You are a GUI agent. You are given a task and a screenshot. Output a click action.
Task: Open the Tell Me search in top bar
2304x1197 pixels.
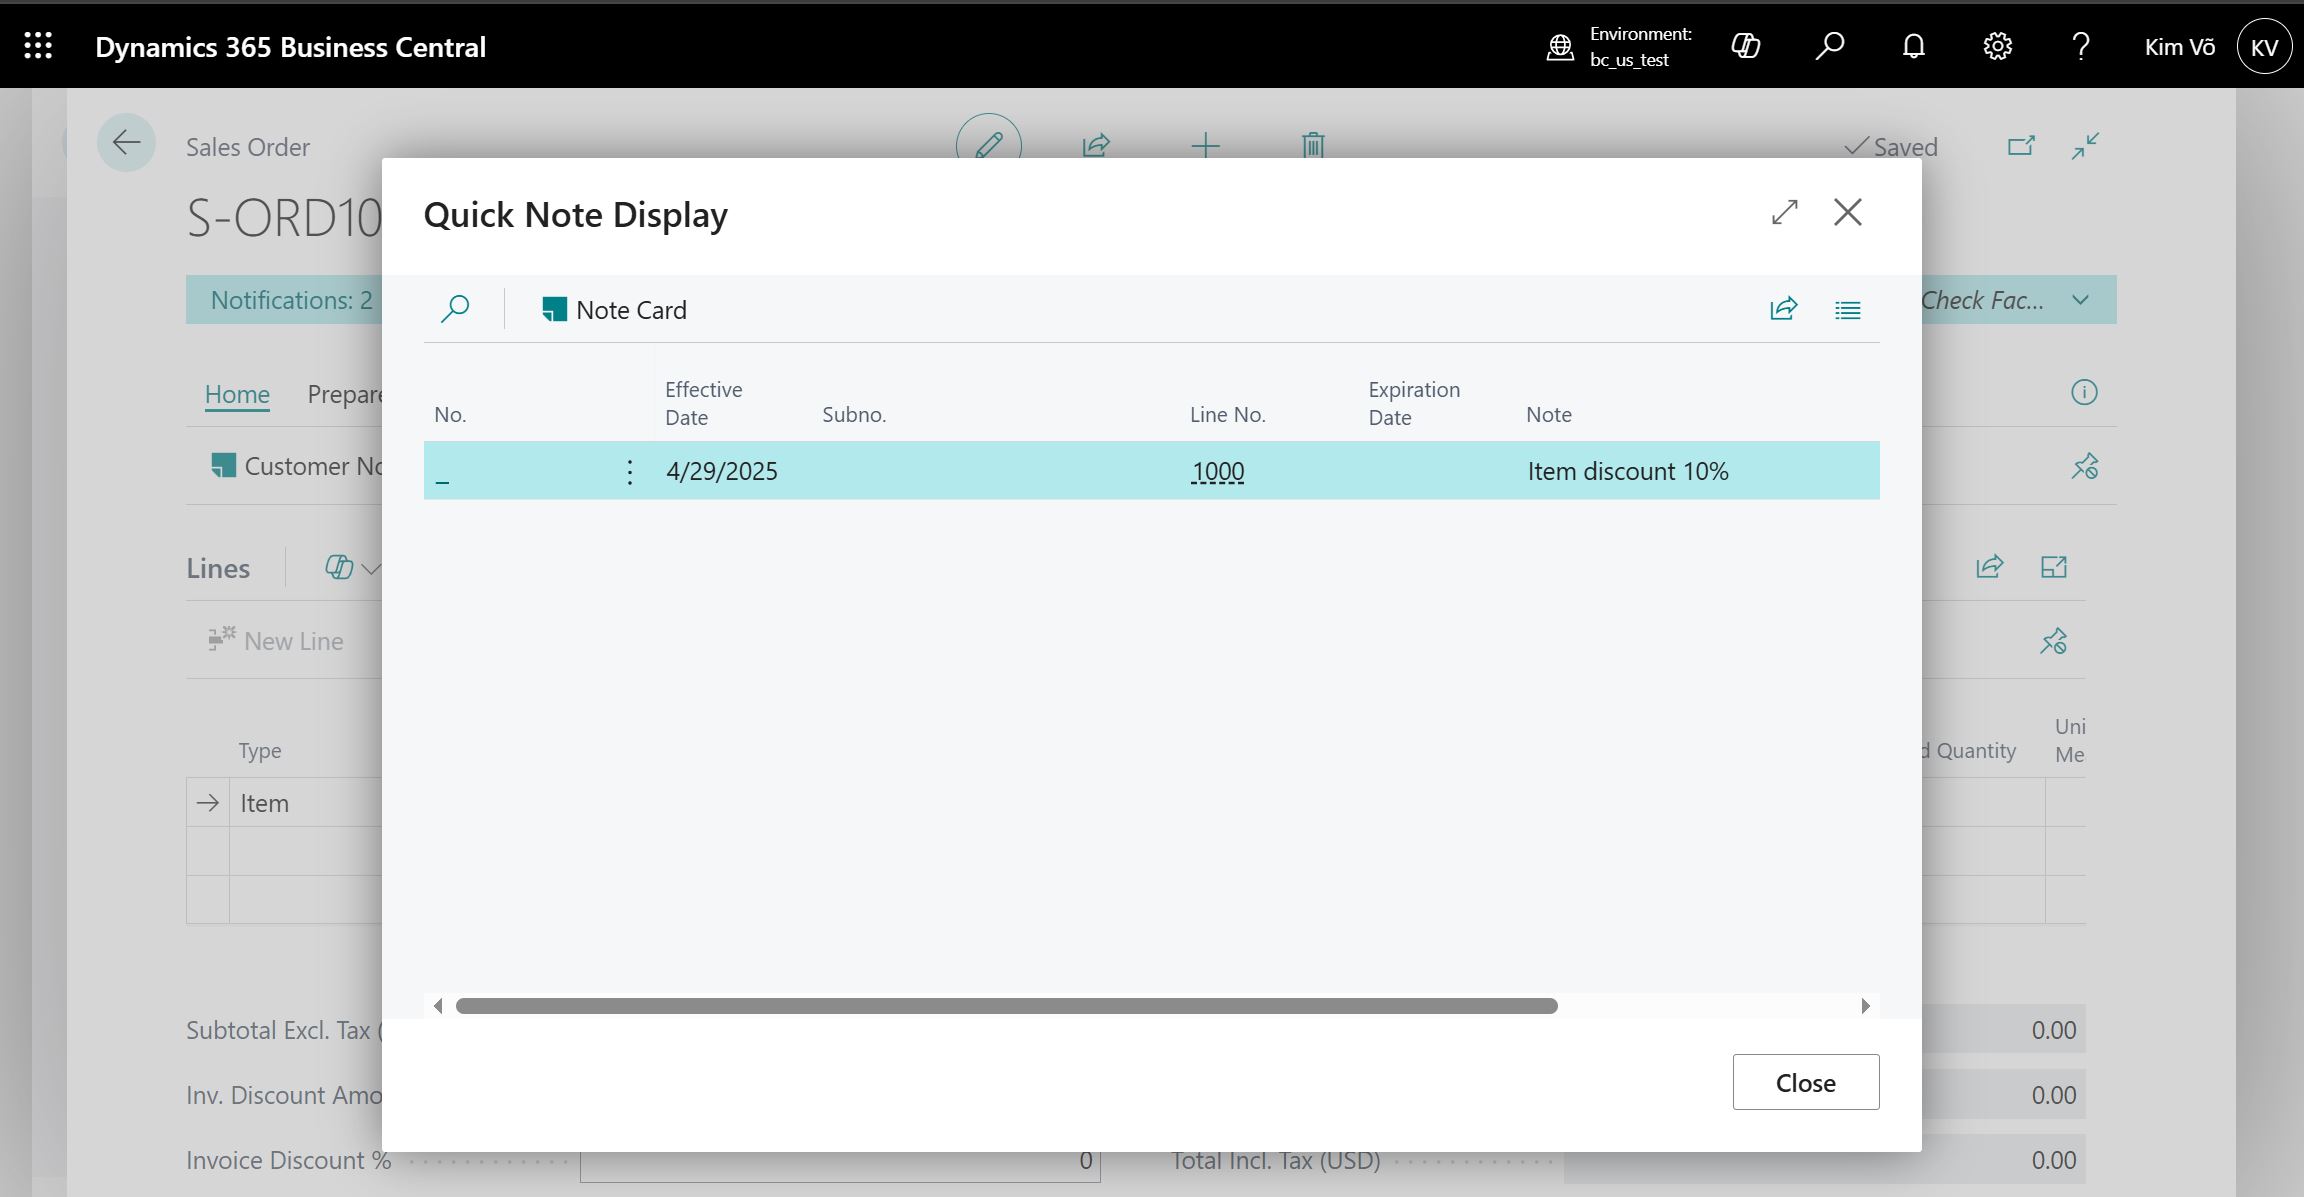pos(1830,46)
